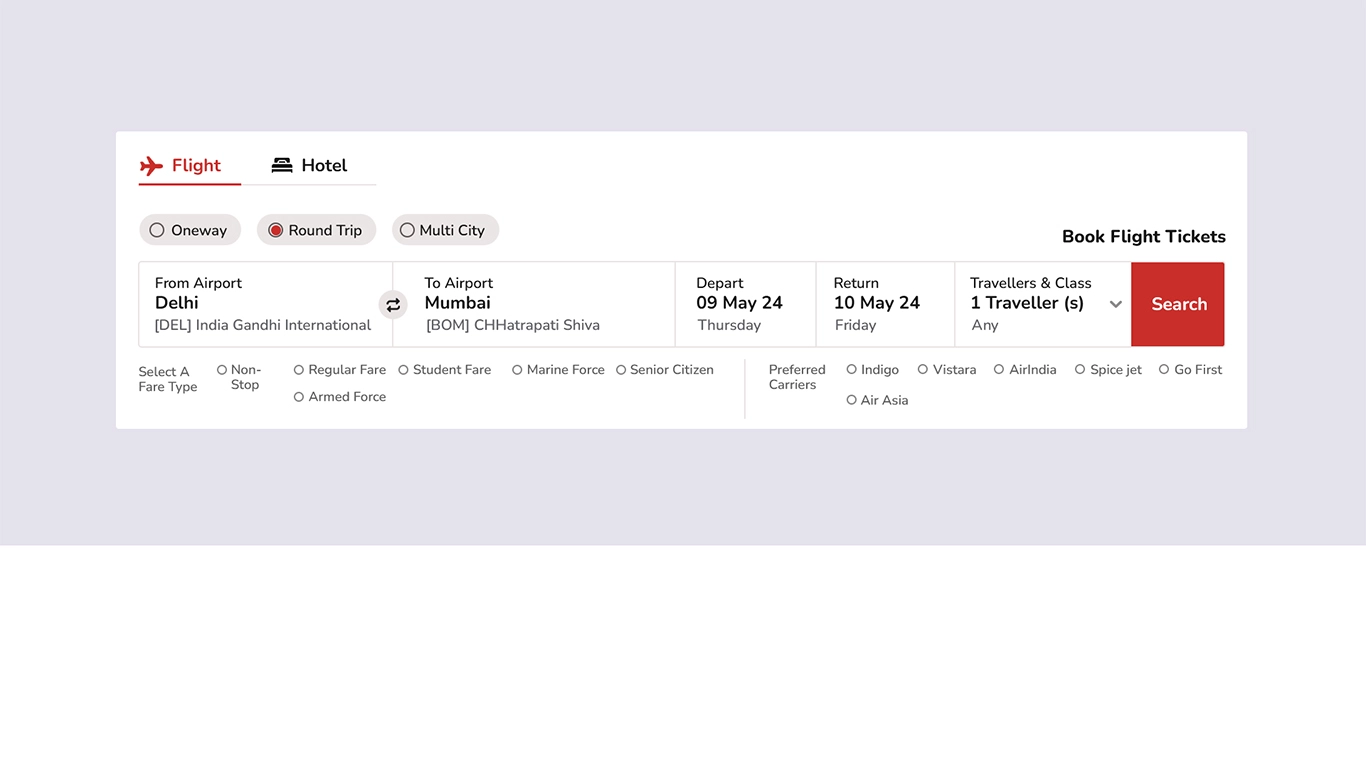Select AirIndia preferred carrier
The width and height of the screenshot is (1366, 768).
tap(997, 369)
